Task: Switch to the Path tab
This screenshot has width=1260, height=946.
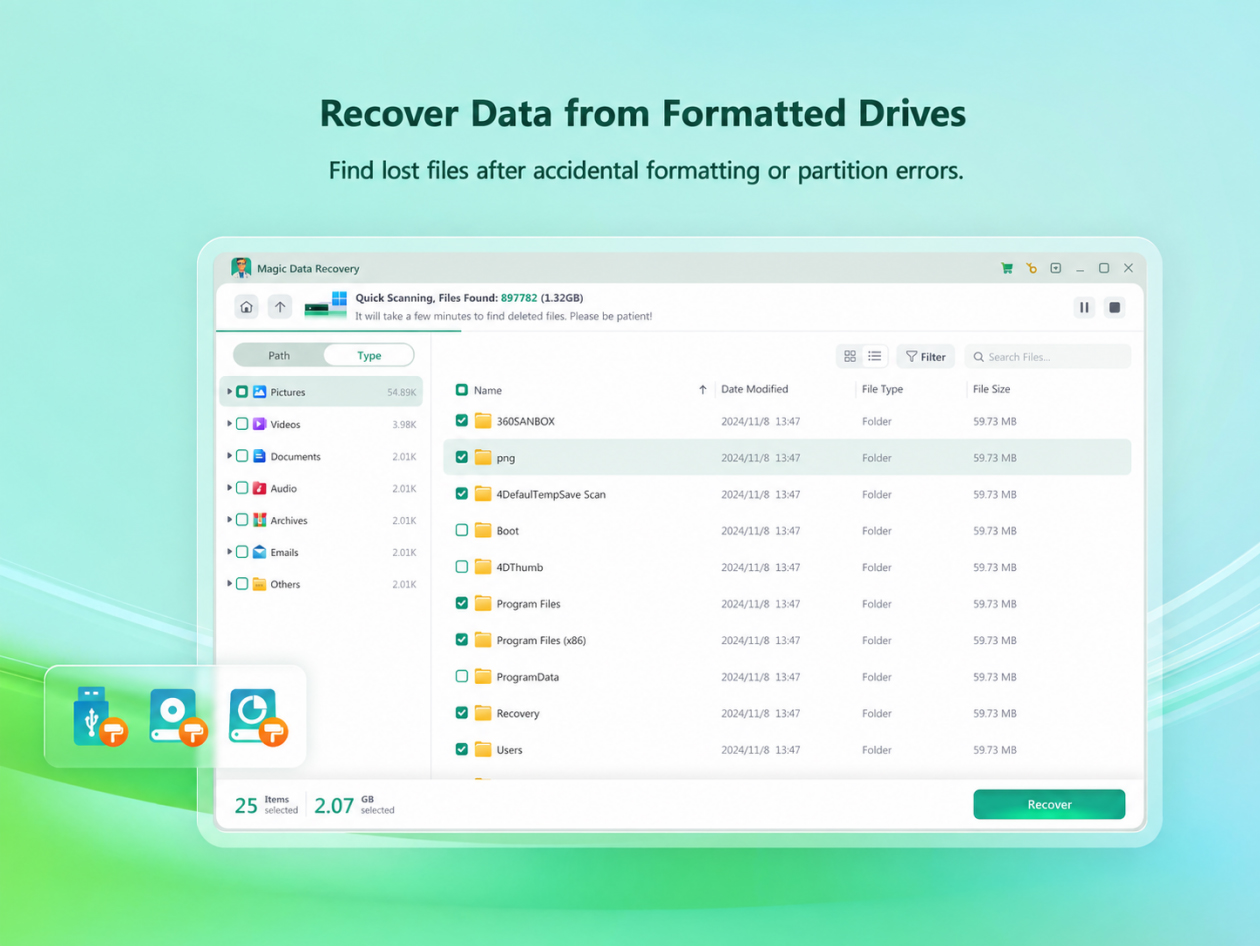Action: [279, 355]
